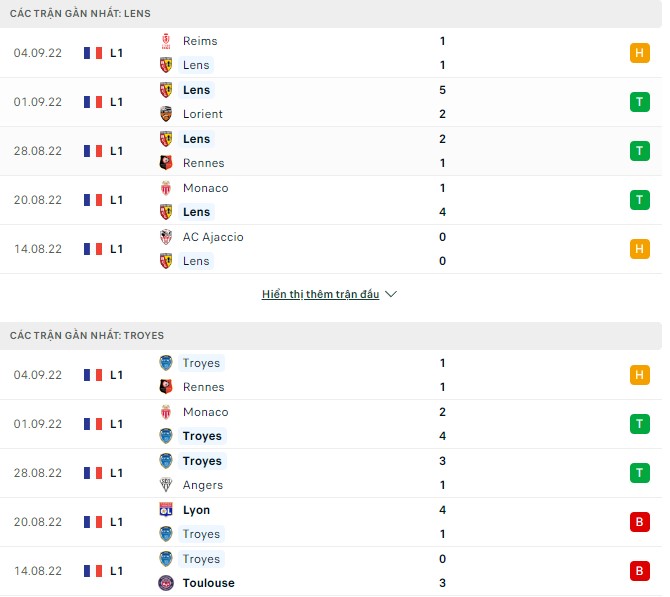Click the AC Ajaccio club crest
670x597 pixels.
(x=166, y=237)
